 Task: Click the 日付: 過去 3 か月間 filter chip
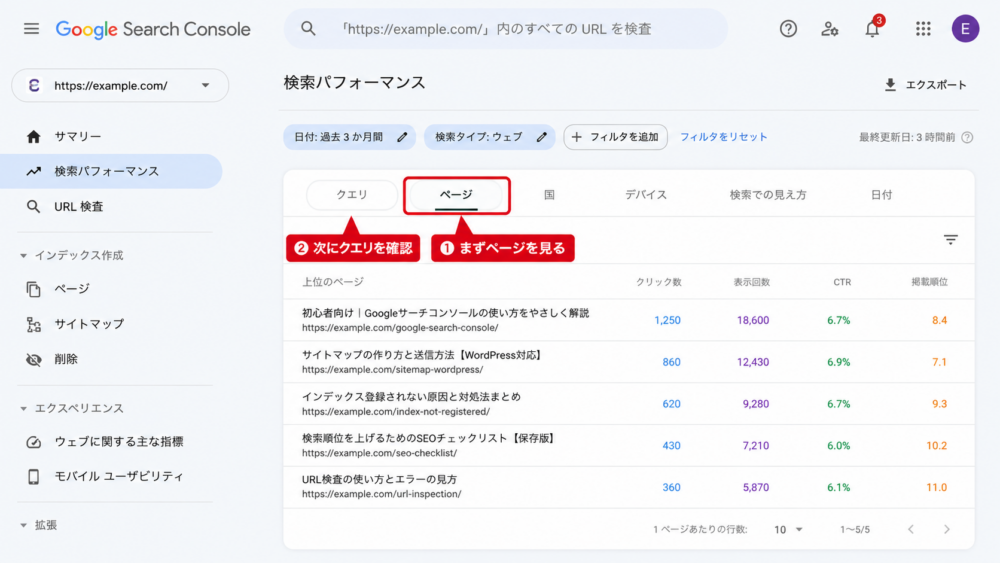pos(349,137)
